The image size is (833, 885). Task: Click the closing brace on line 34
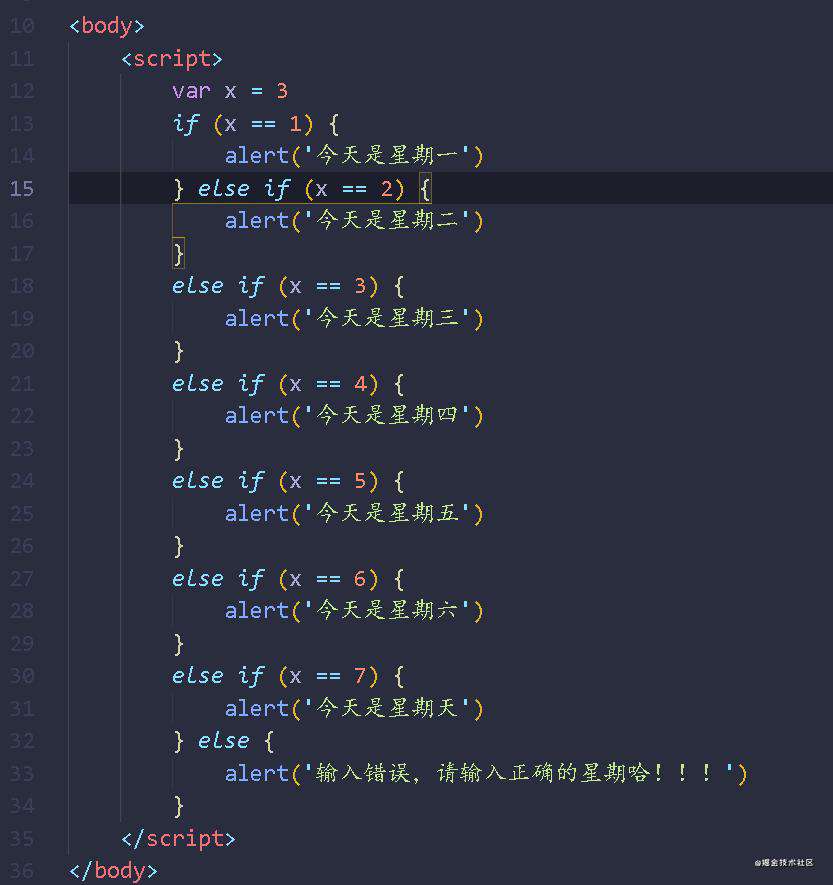tap(178, 806)
